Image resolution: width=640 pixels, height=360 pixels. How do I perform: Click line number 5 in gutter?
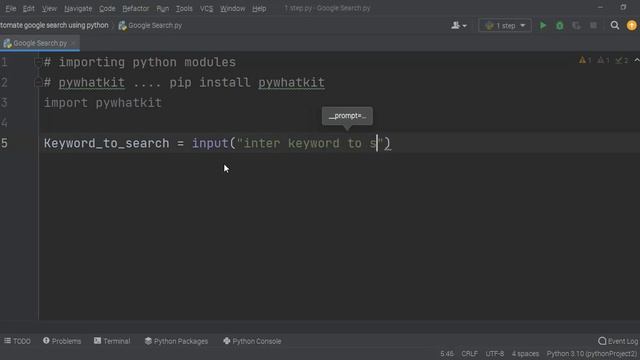[x=4, y=143]
